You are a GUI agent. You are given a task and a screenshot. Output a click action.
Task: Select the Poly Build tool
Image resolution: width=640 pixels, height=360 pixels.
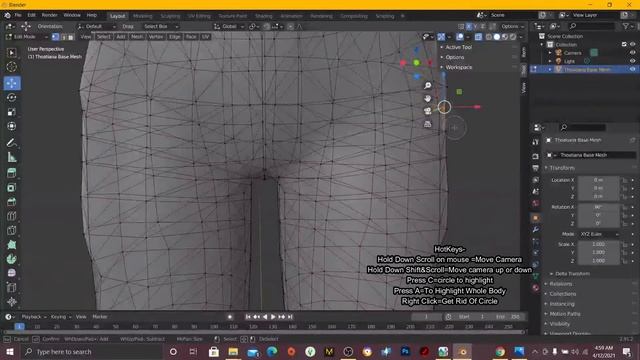12,245
